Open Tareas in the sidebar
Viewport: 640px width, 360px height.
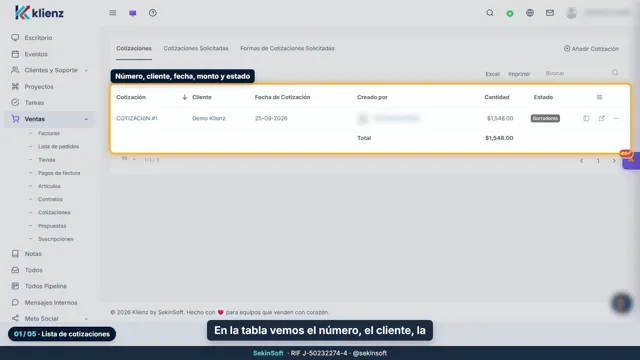click(34, 102)
